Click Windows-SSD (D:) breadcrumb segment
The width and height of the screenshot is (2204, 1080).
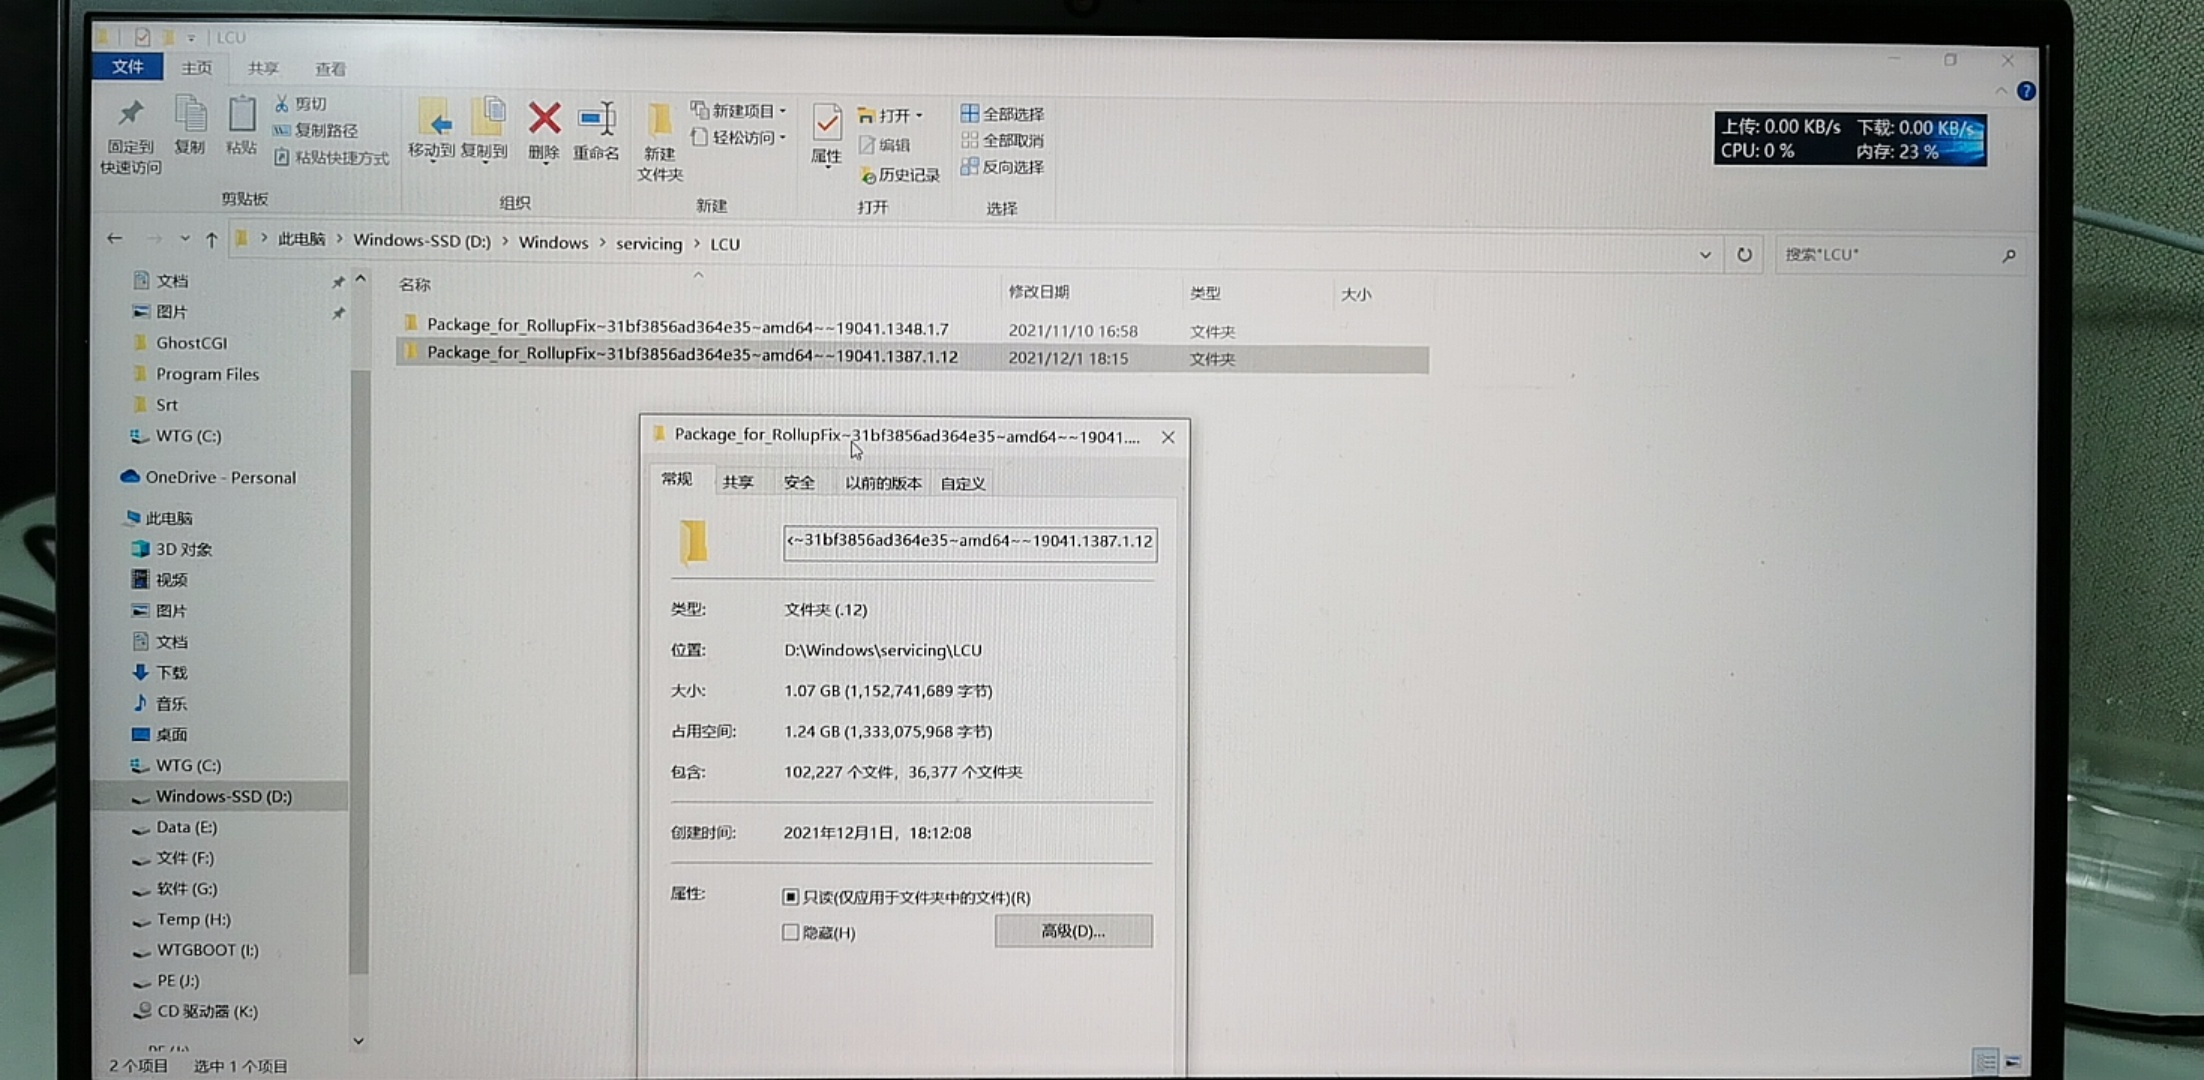(x=422, y=240)
